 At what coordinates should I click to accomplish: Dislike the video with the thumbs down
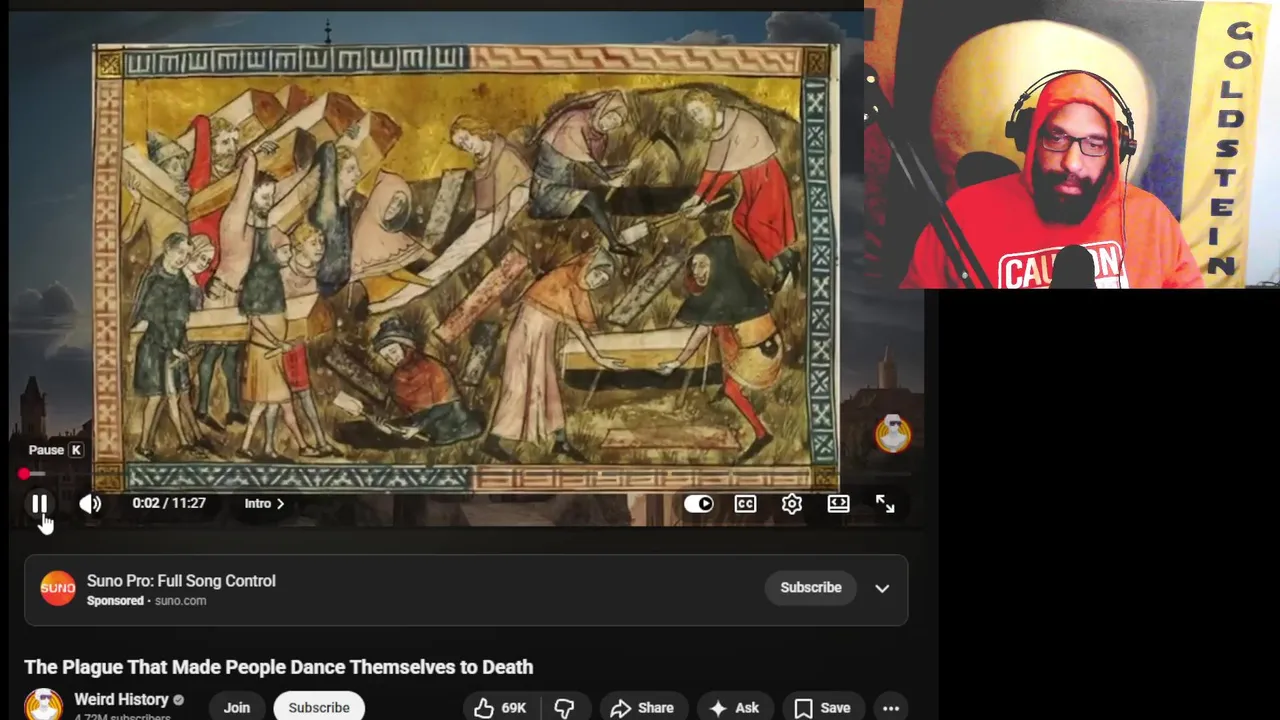564,707
